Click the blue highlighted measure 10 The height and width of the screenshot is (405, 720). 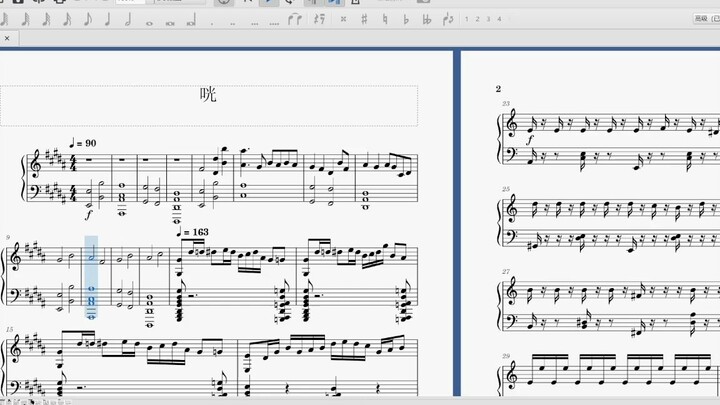click(x=91, y=278)
